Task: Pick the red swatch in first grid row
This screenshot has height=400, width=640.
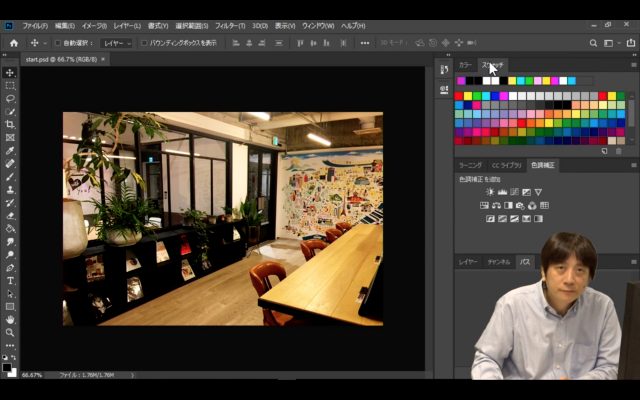Action: point(459,96)
